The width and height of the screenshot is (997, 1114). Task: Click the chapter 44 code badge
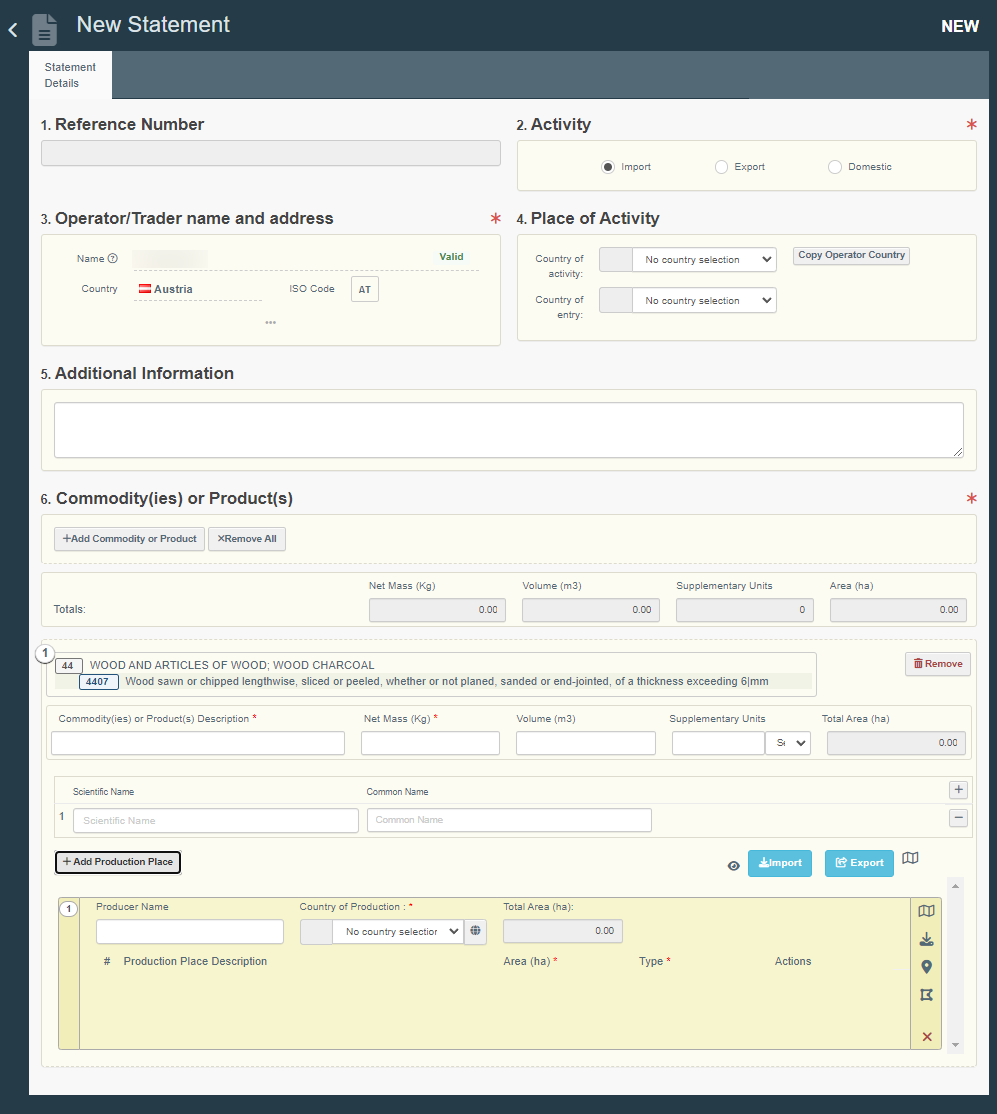coord(68,666)
